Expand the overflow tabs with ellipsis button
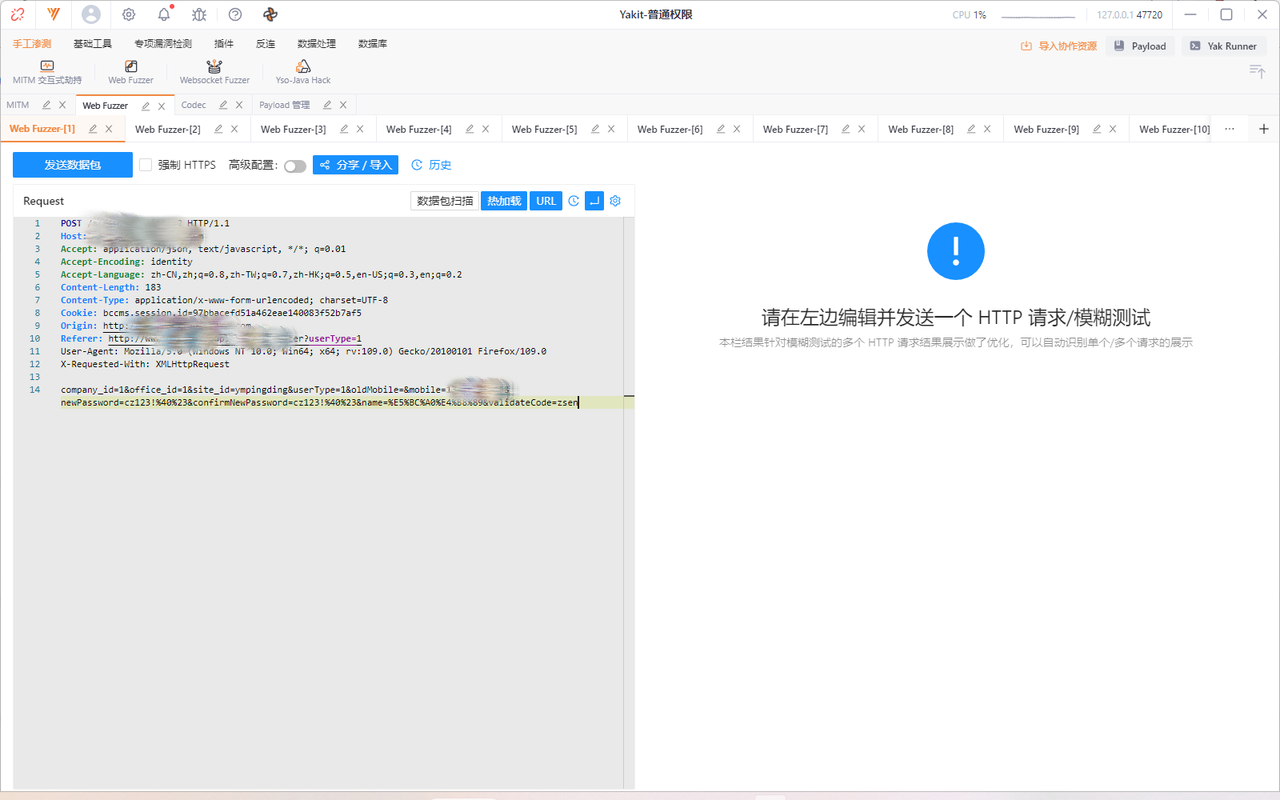This screenshot has width=1280, height=800. coord(1229,129)
